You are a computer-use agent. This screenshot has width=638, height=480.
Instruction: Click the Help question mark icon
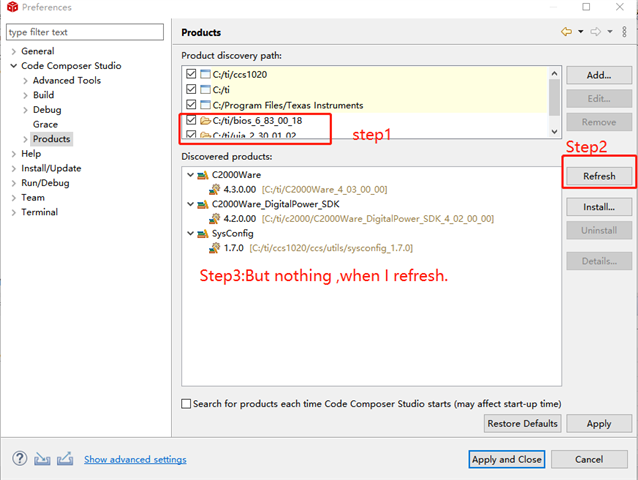pos(19,459)
